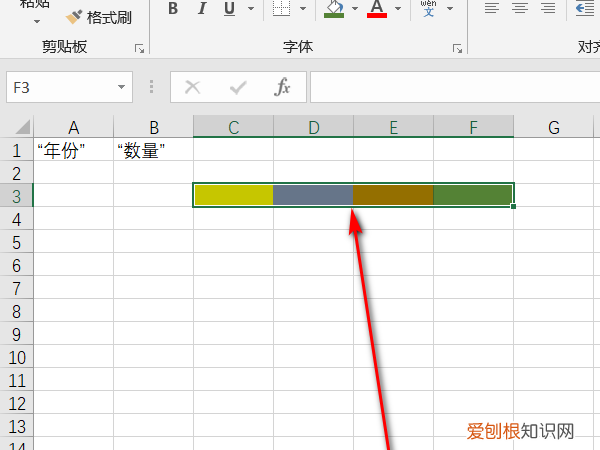Image resolution: width=600 pixels, height=450 pixels.
Task: Click the phonetic guide wén icon
Action: tap(429, 8)
